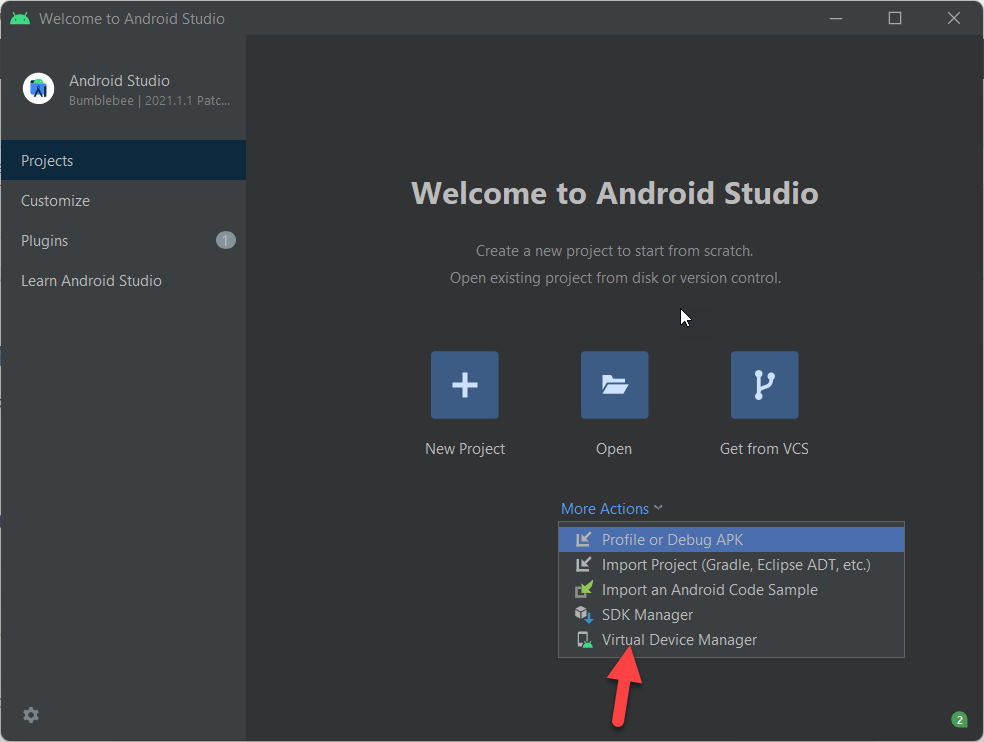This screenshot has width=984, height=742.
Task: Maximize the Android Studio welcome window
Action: tap(895, 18)
